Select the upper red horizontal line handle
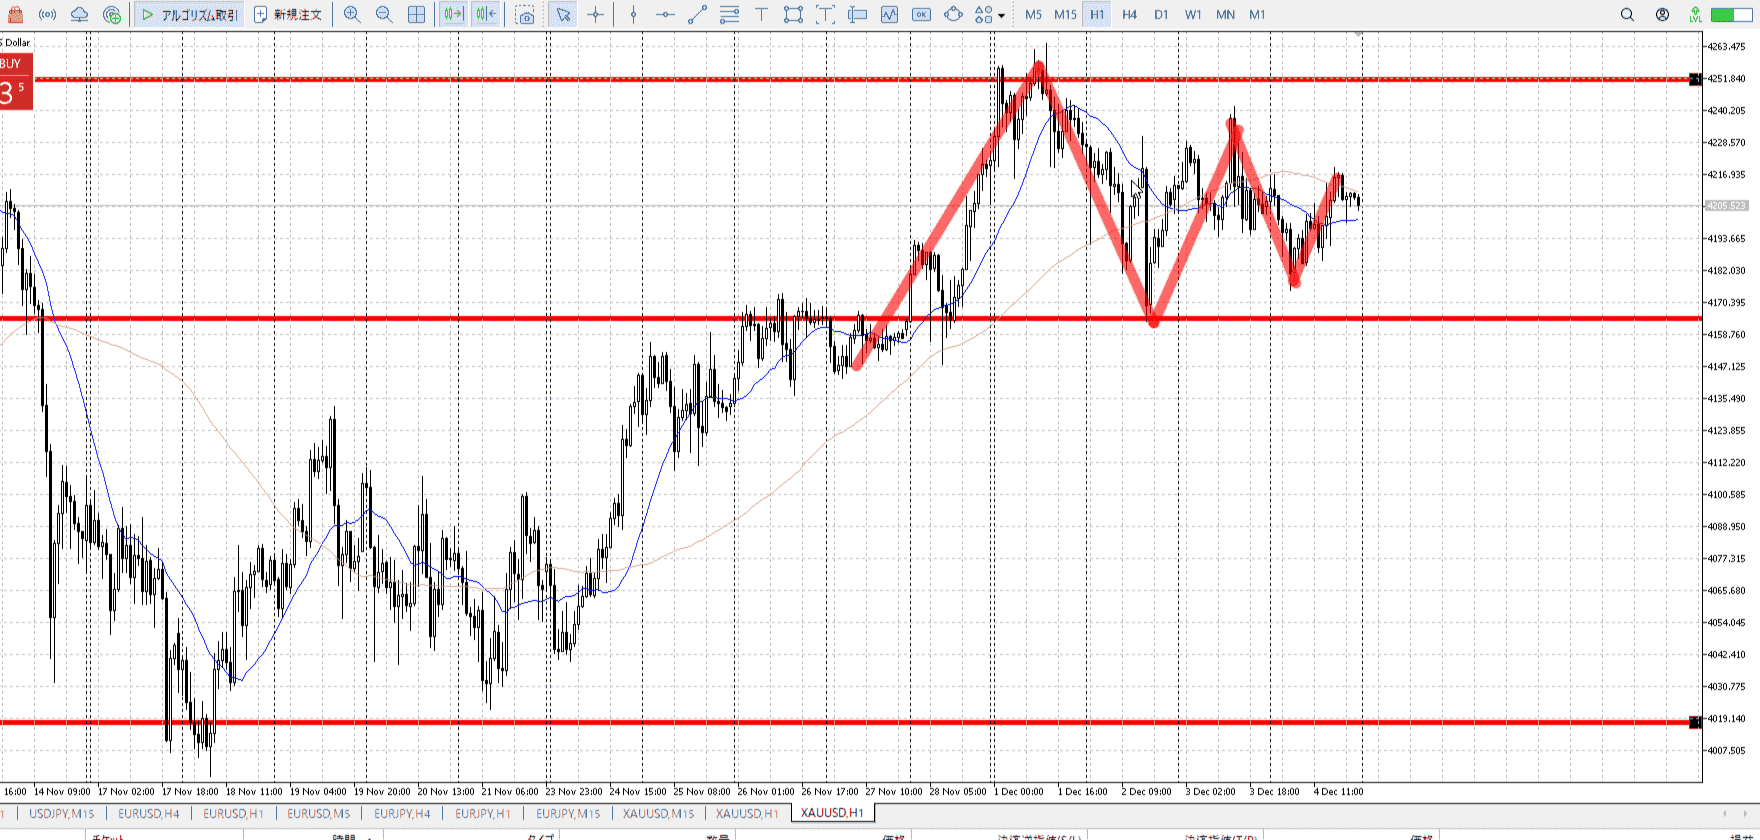This screenshot has width=1760, height=840. 1695,79
